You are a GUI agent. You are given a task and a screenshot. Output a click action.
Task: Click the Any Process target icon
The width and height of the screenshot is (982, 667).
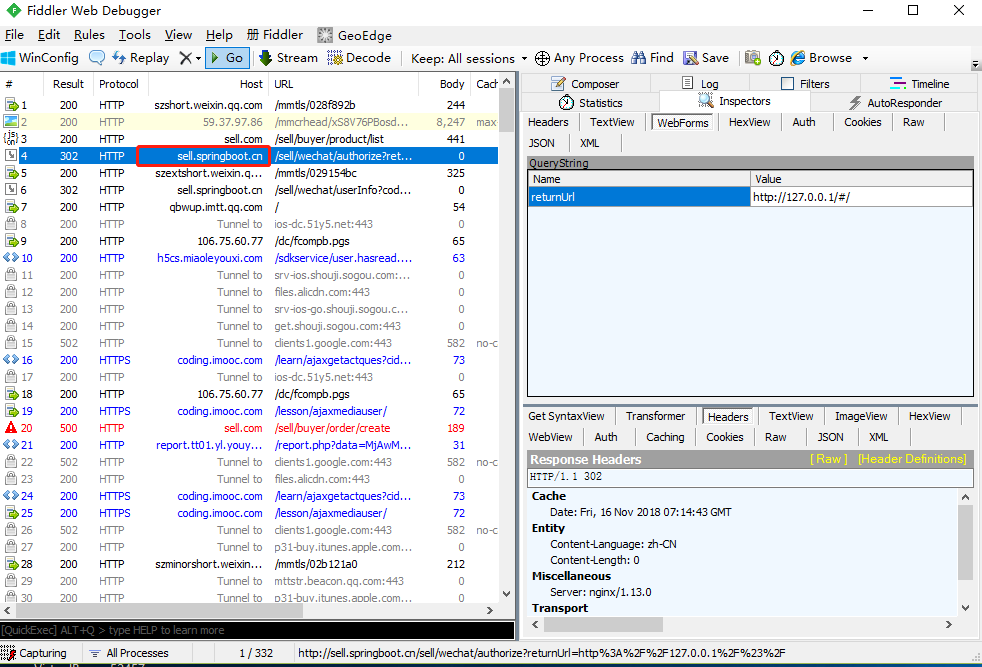(542, 58)
